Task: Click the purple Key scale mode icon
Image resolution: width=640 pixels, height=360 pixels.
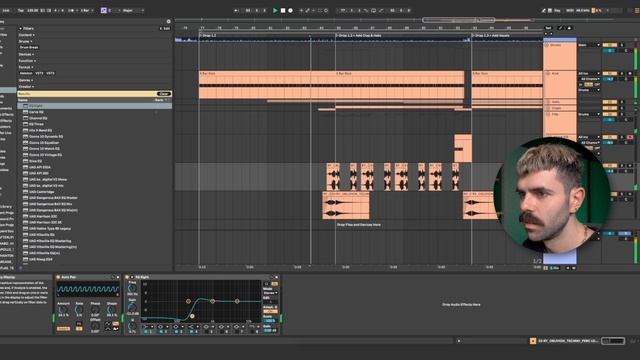Action: [x=104, y=10]
